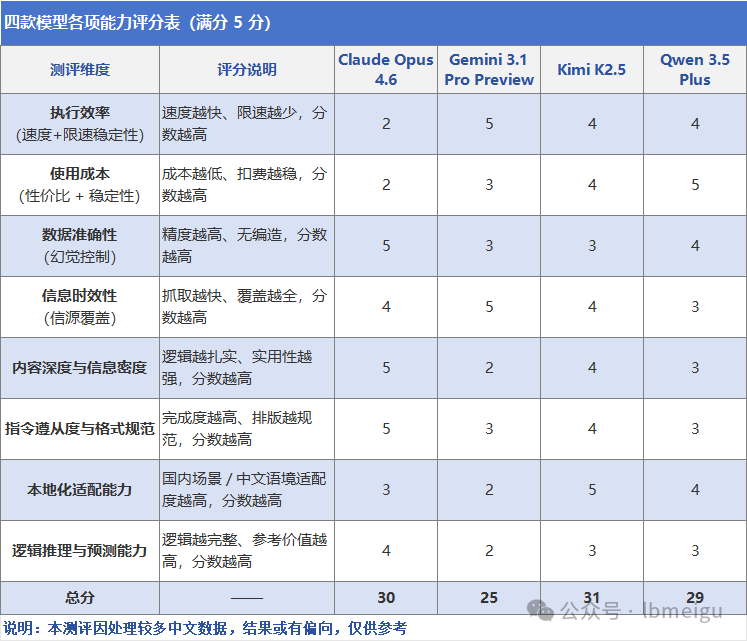Click description '精度越高、无编造，分数越高'
This screenshot has width=747, height=641.
(244, 246)
